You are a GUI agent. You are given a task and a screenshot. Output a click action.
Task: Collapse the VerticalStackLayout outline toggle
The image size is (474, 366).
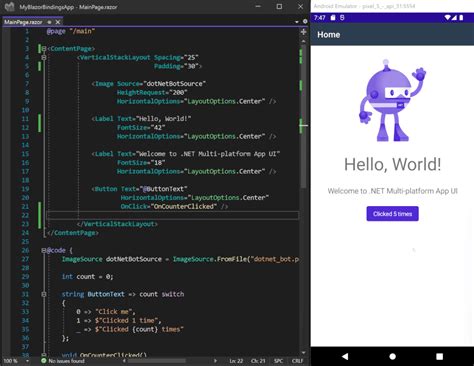point(44,57)
